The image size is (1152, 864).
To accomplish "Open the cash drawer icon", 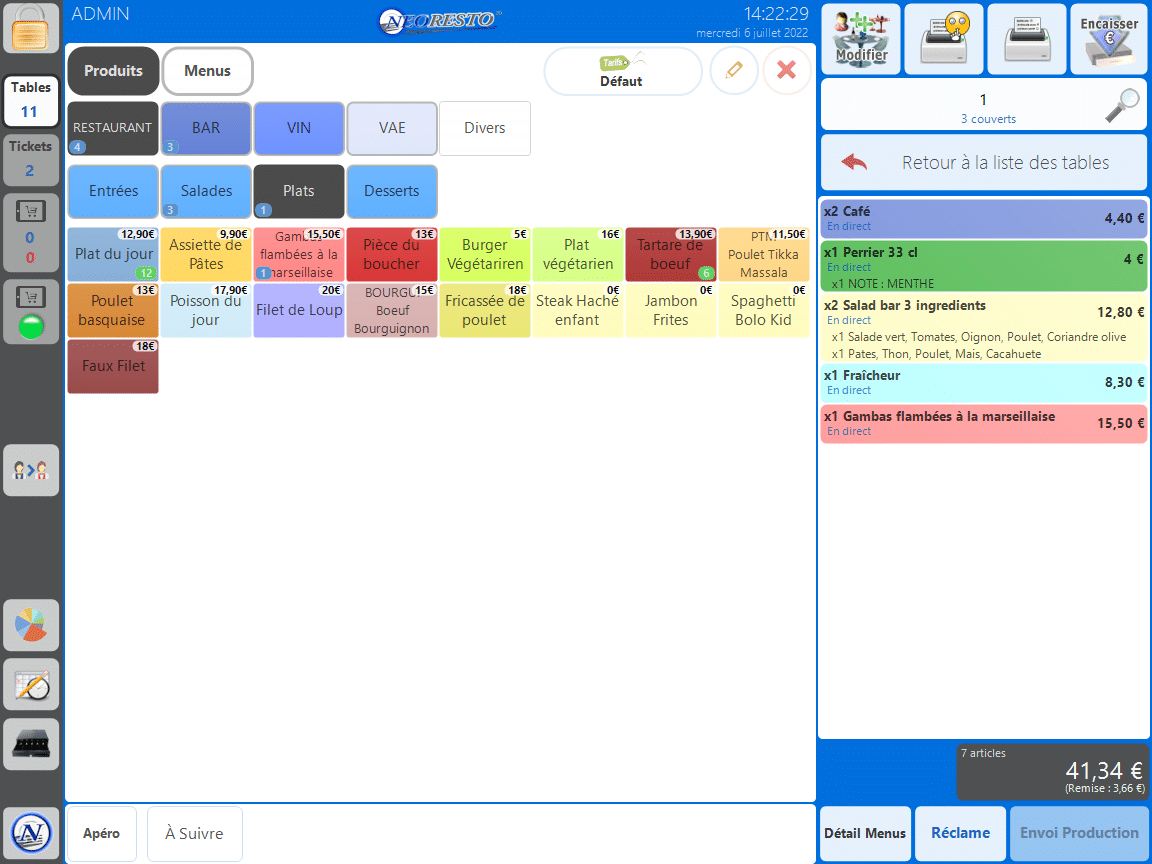I will pyautogui.click(x=31, y=744).
